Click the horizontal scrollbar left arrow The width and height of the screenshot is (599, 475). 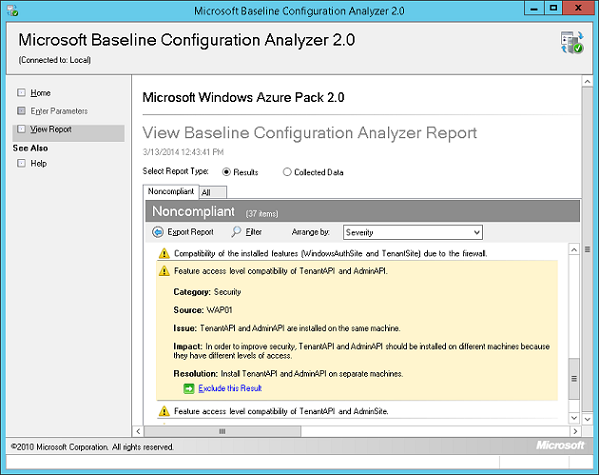[138, 431]
